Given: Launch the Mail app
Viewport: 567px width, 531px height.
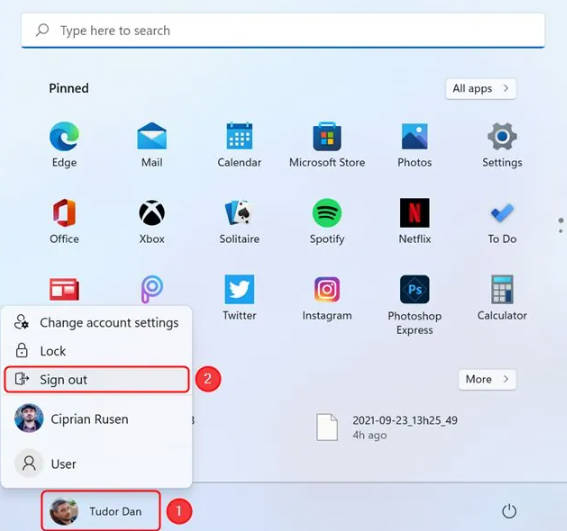Looking at the screenshot, I should click(x=152, y=144).
